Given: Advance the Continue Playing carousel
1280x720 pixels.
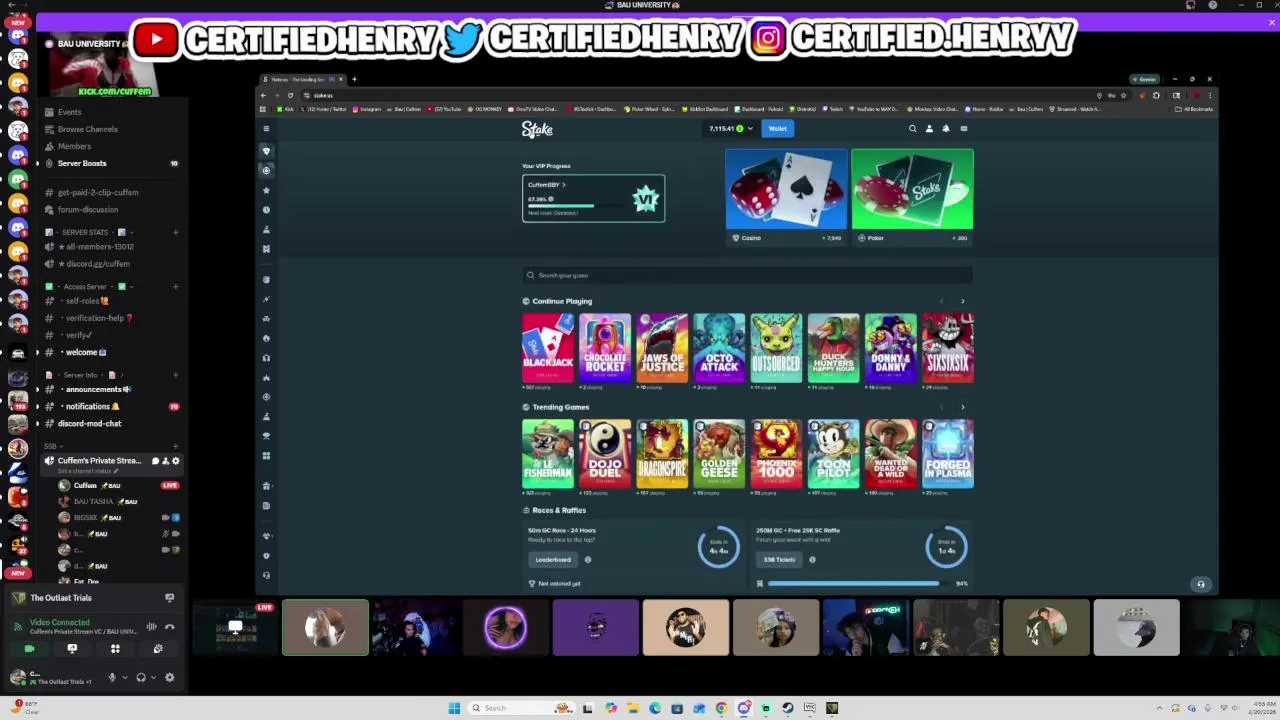Looking at the screenshot, I should coord(963,301).
